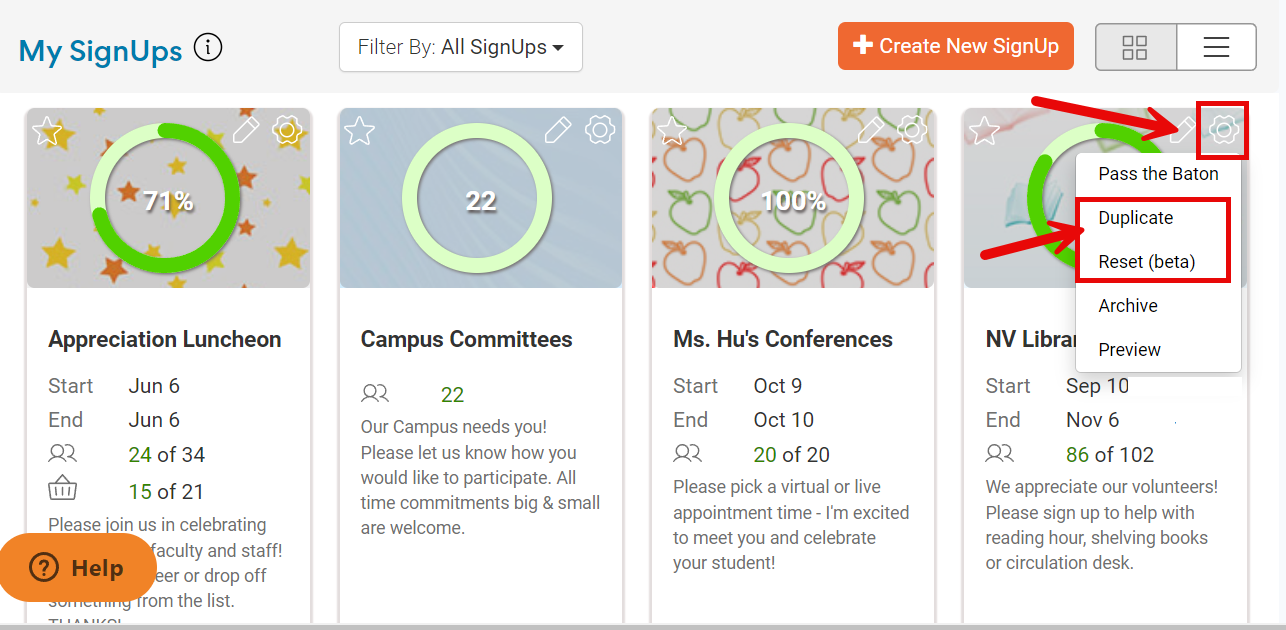1286x630 pixels.
Task: Open gear settings for Appreciation Luncheon
Action: 287,129
